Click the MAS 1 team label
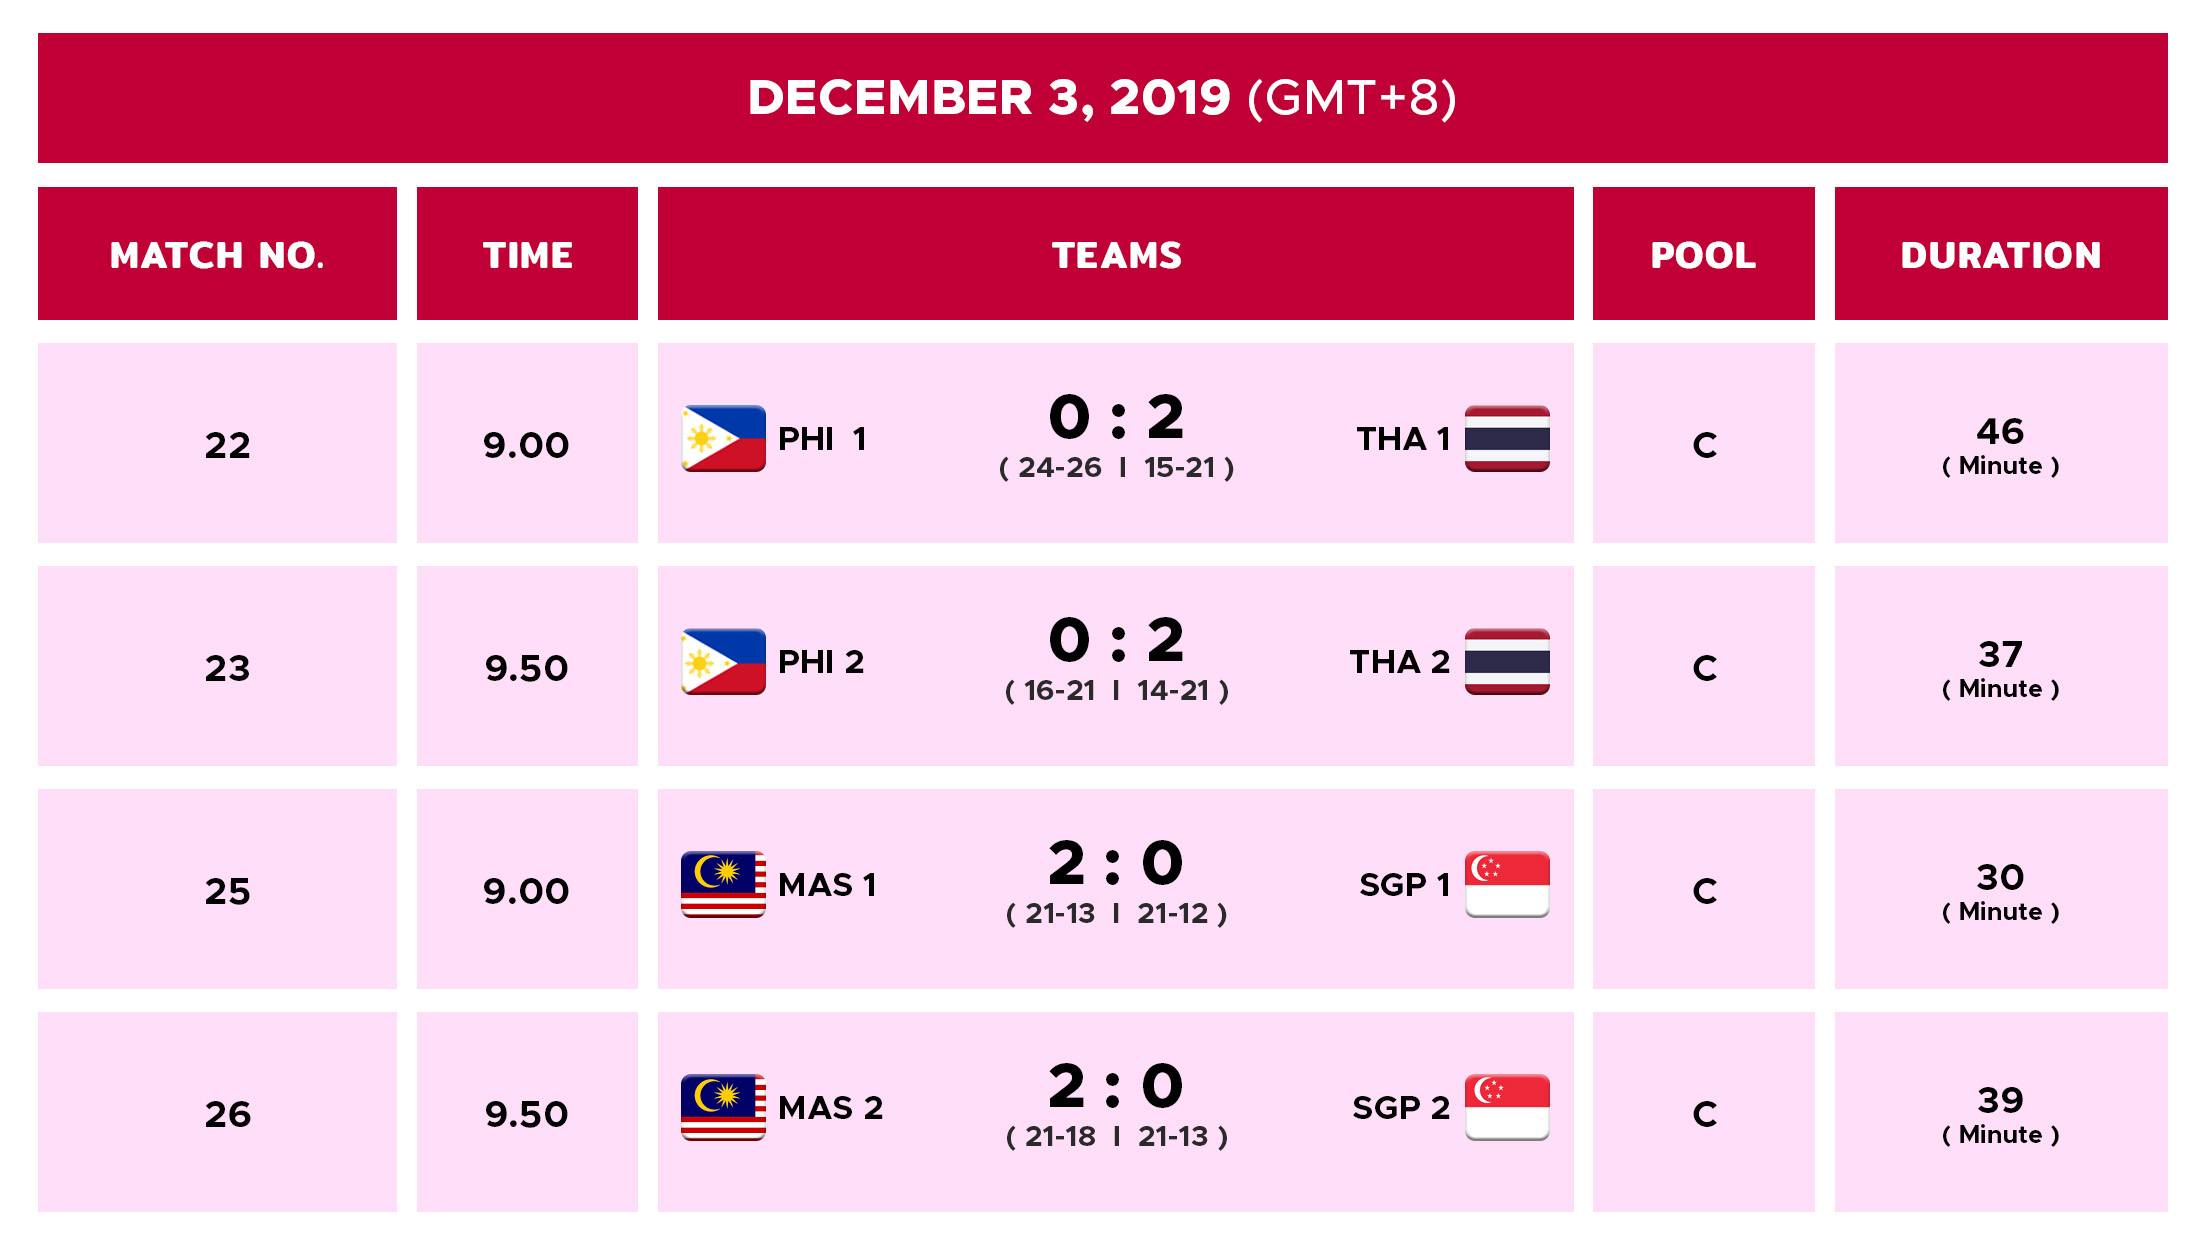This screenshot has height=1241, width=2200. [x=827, y=885]
